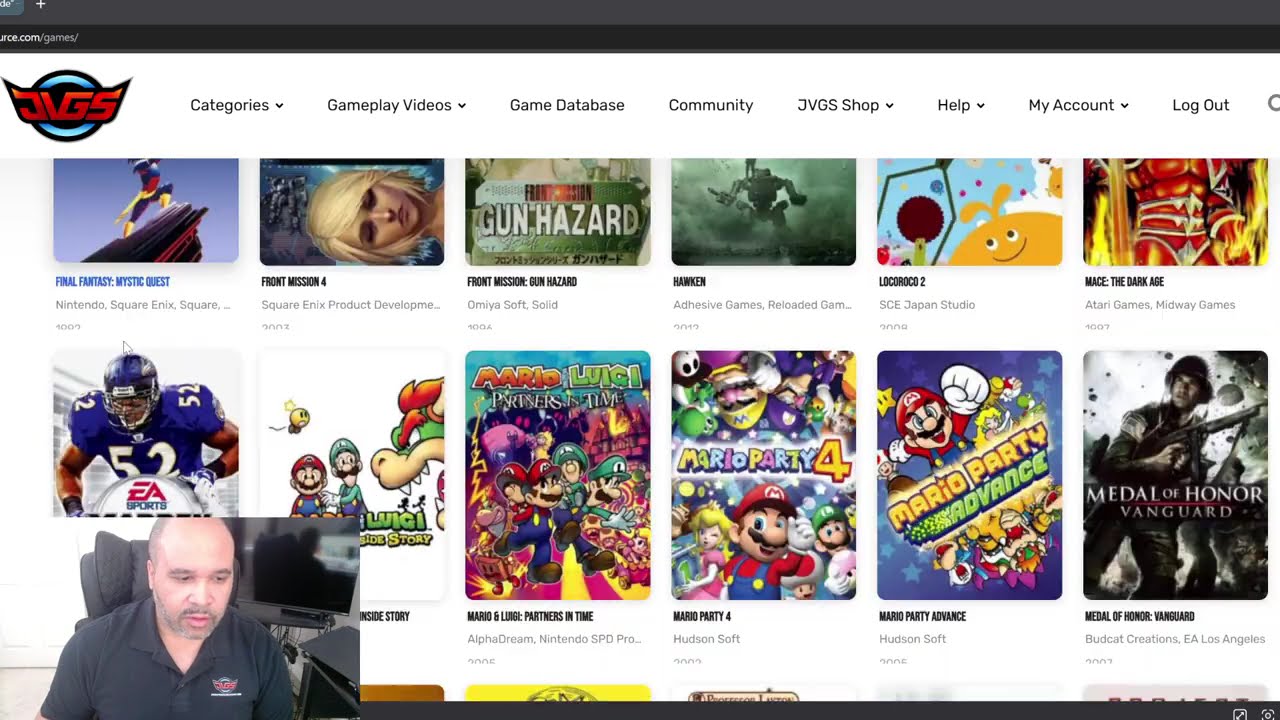The image size is (1280, 720).
Task: Click the Gun Hazard cover image
Action: click(558, 211)
